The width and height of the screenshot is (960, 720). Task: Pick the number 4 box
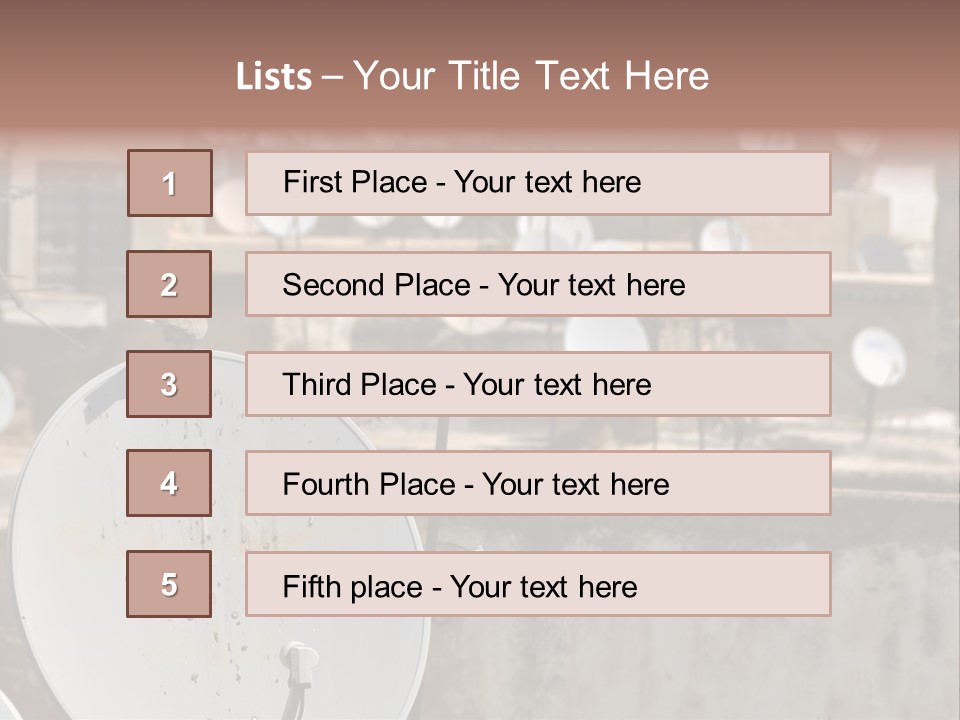click(x=169, y=483)
